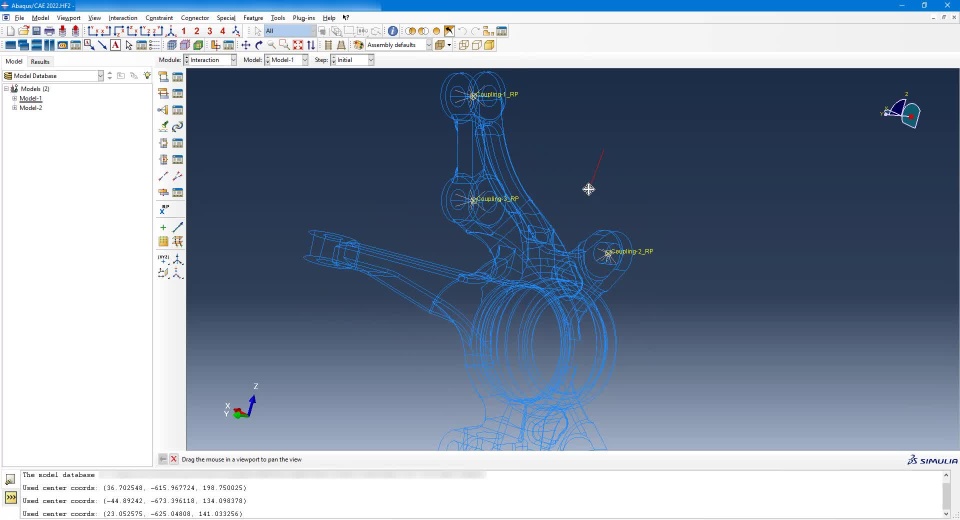Select the Rotate View tool
Image resolution: width=960 pixels, height=520 pixels.
pyautogui.click(x=259, y=45)
